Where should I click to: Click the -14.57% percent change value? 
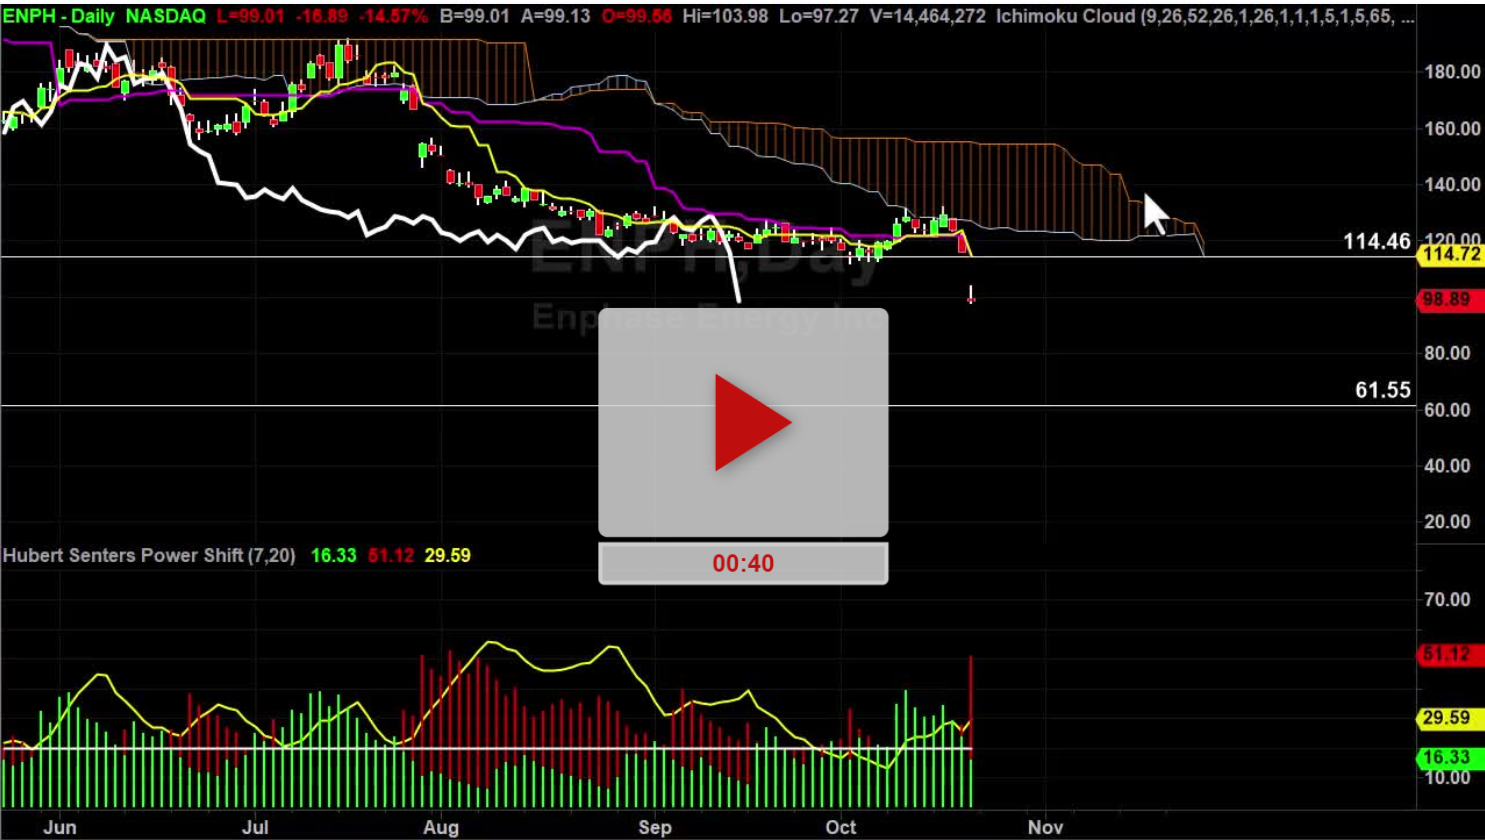point(395,16)
